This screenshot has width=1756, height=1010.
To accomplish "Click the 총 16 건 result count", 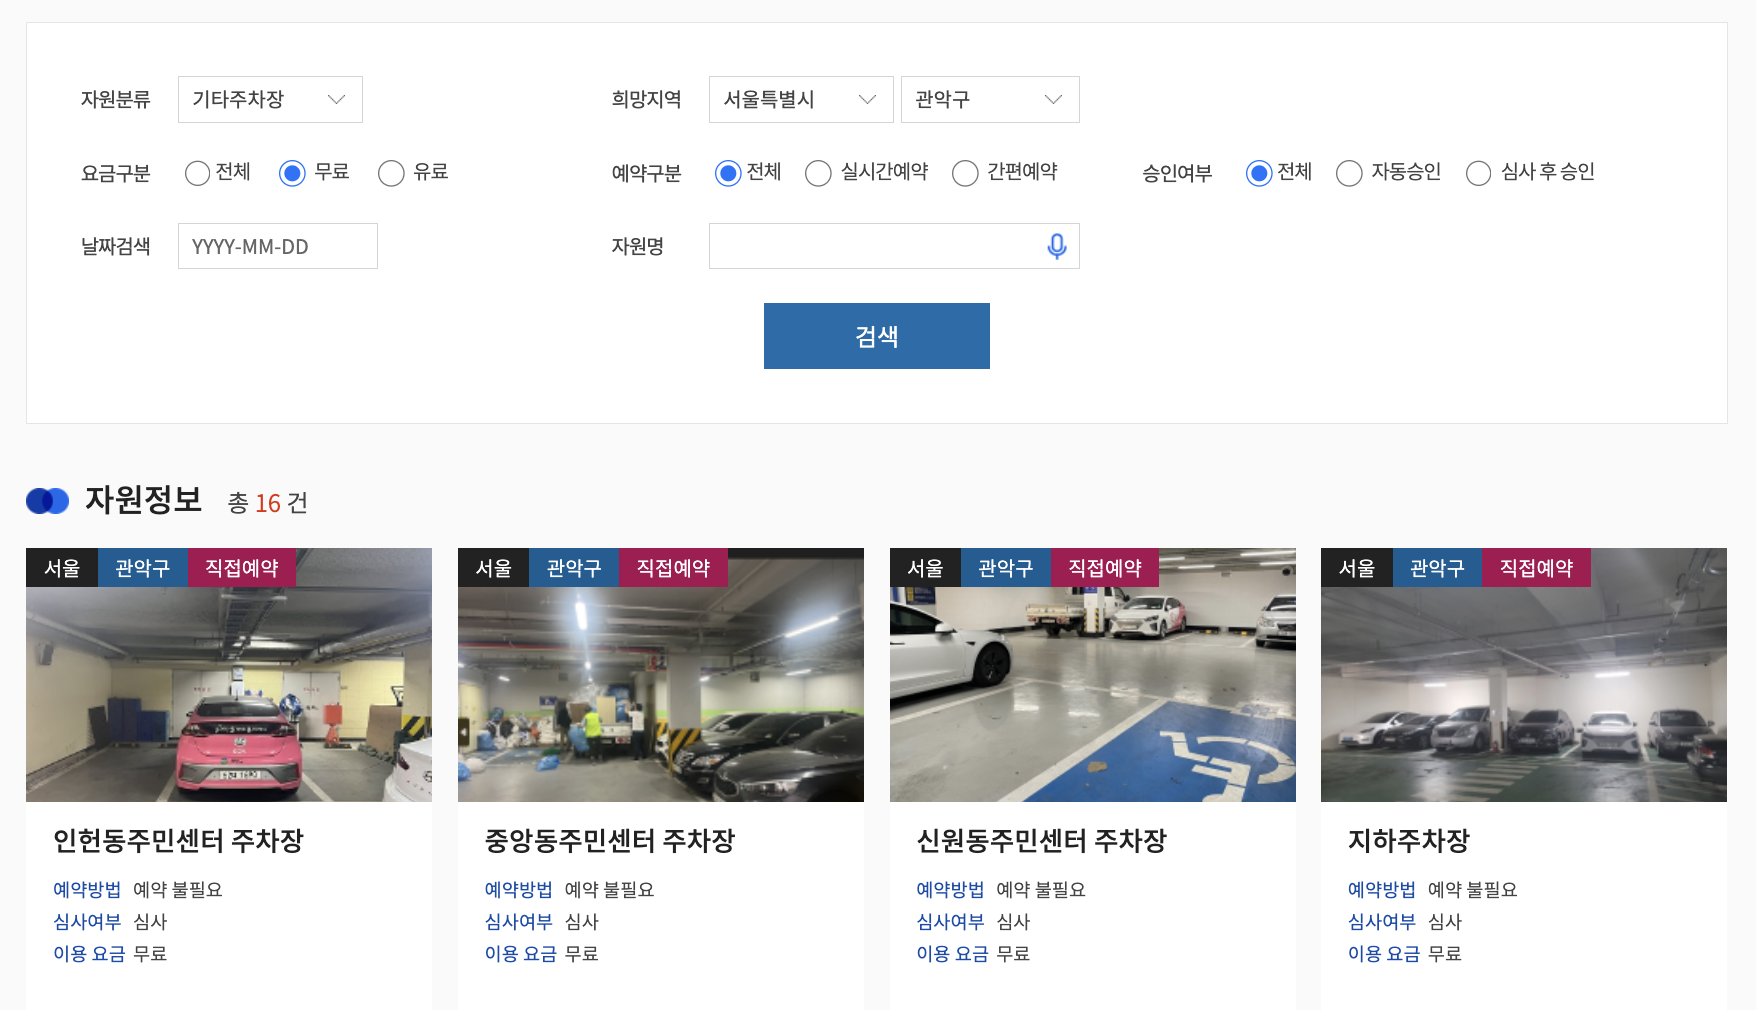I will coord(268,503).
